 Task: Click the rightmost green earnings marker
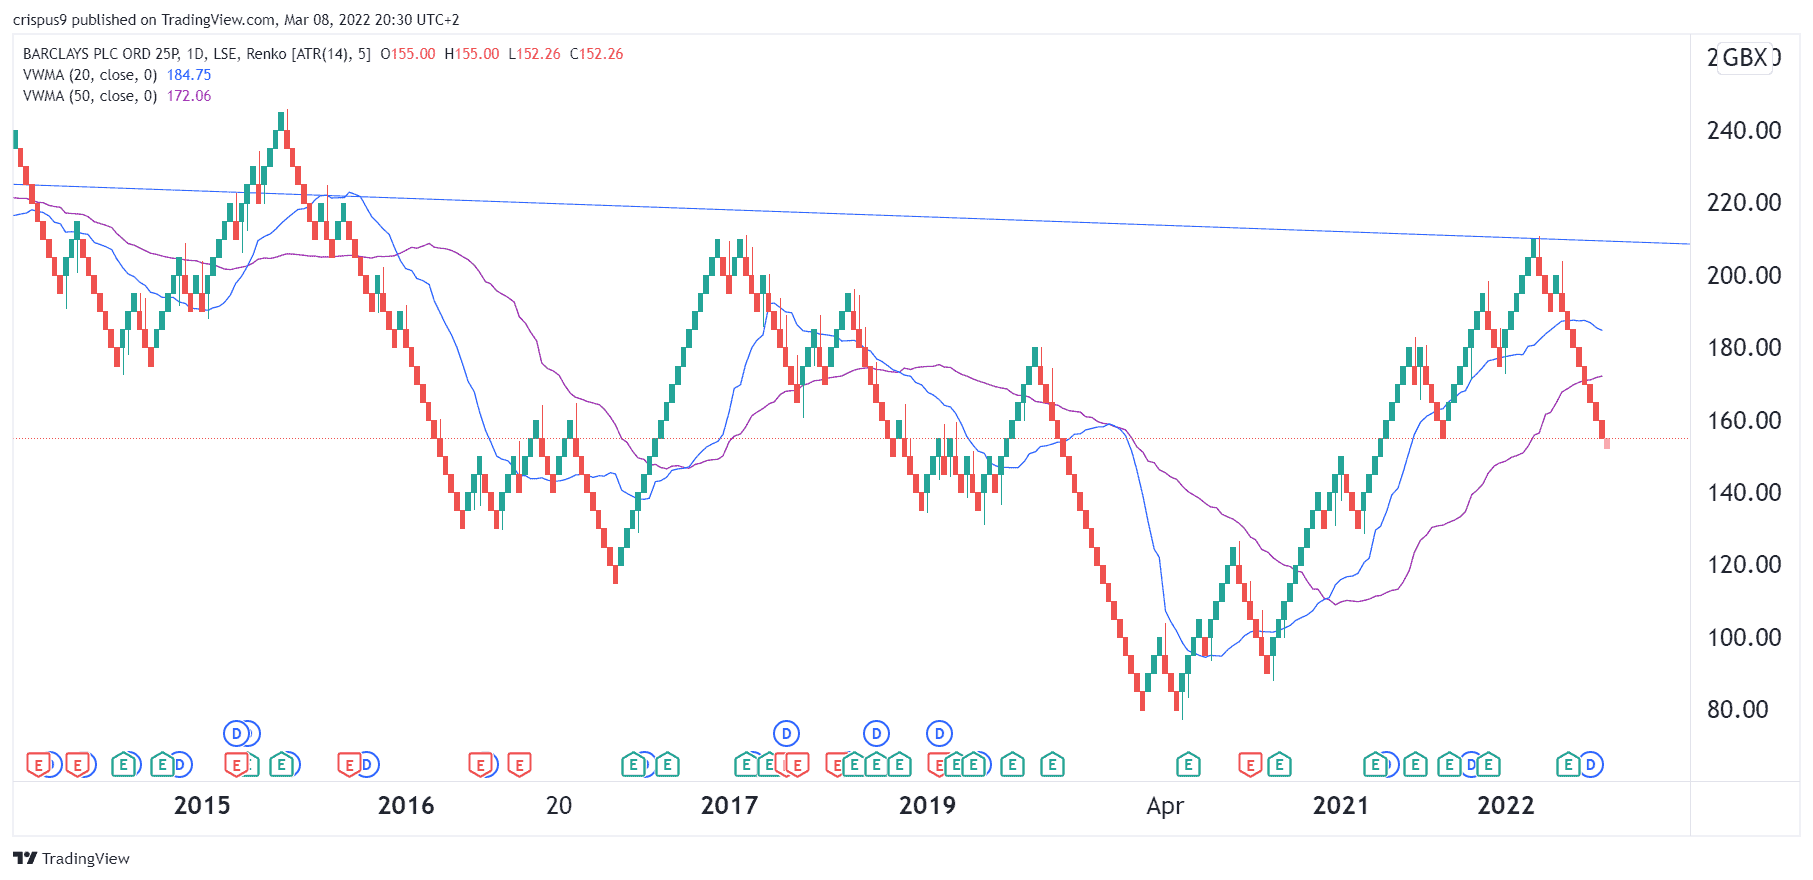[x=1568, y=766]
